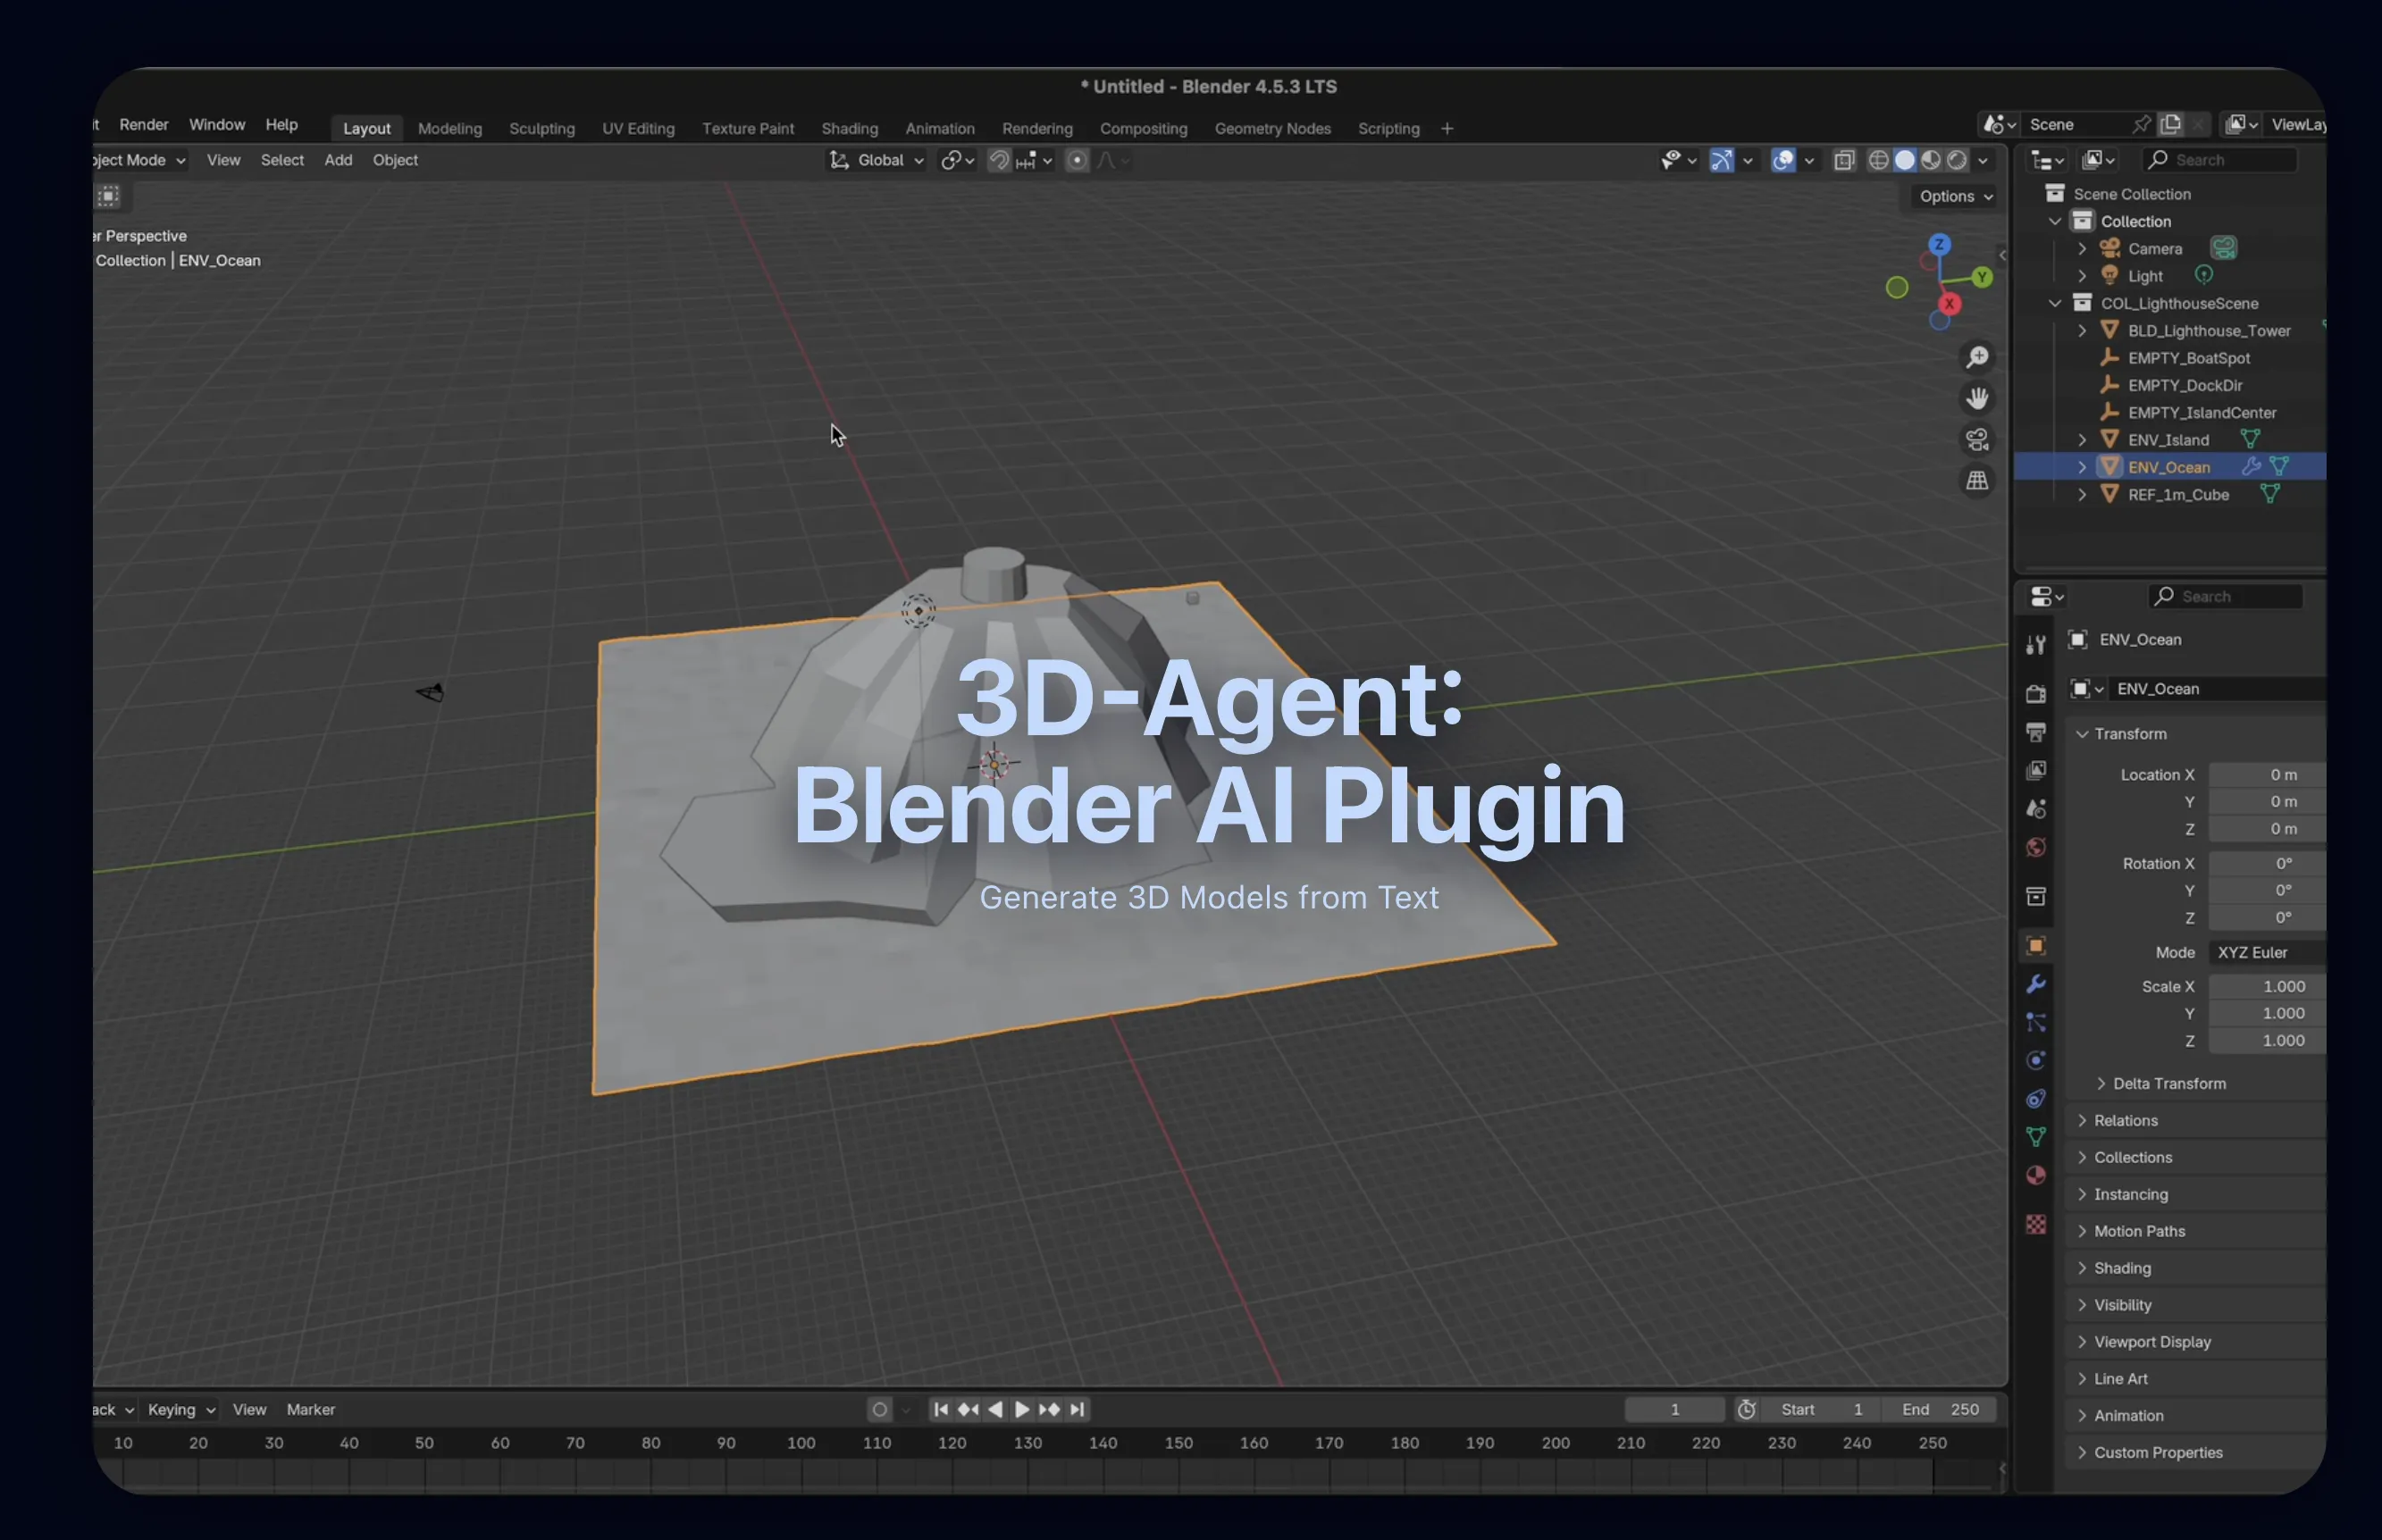Click the Location X value field

(x=2265, y=775)
